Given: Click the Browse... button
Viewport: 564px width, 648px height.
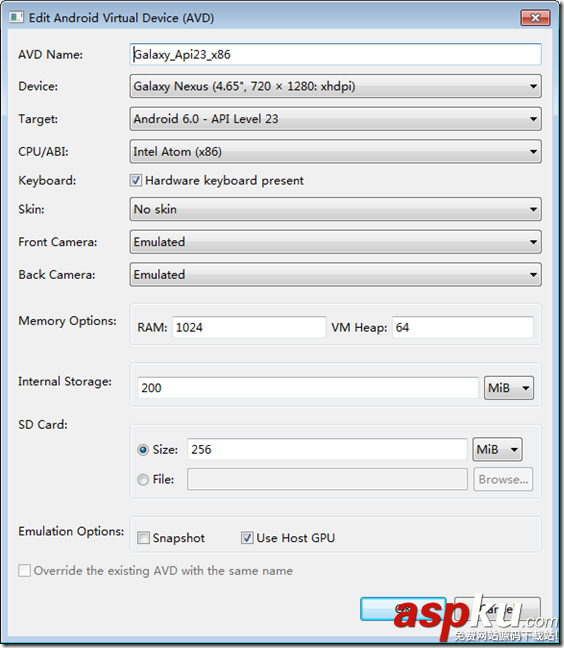Looking at the screenshot, I should pos(503,479).
